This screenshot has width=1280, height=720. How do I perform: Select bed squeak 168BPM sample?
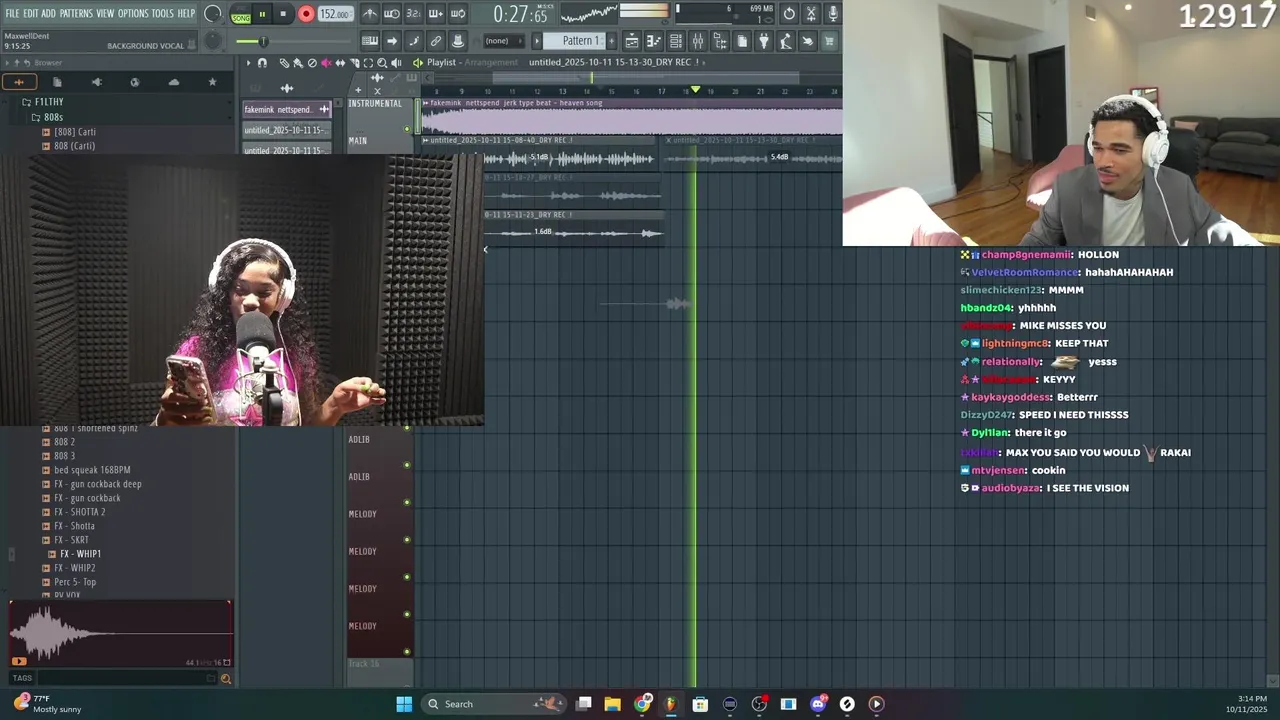(92, 470)
